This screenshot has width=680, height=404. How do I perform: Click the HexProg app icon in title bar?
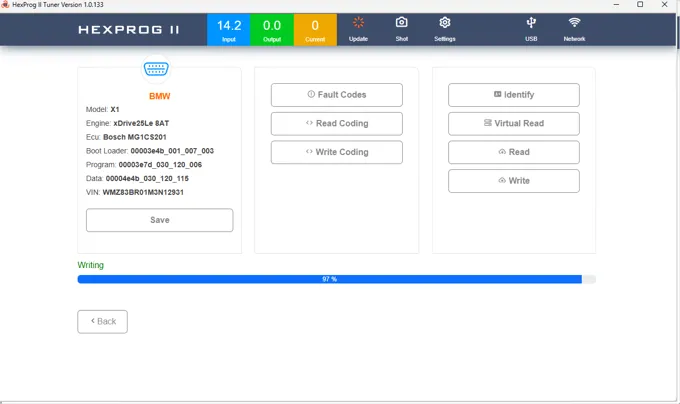click(5, 4)
